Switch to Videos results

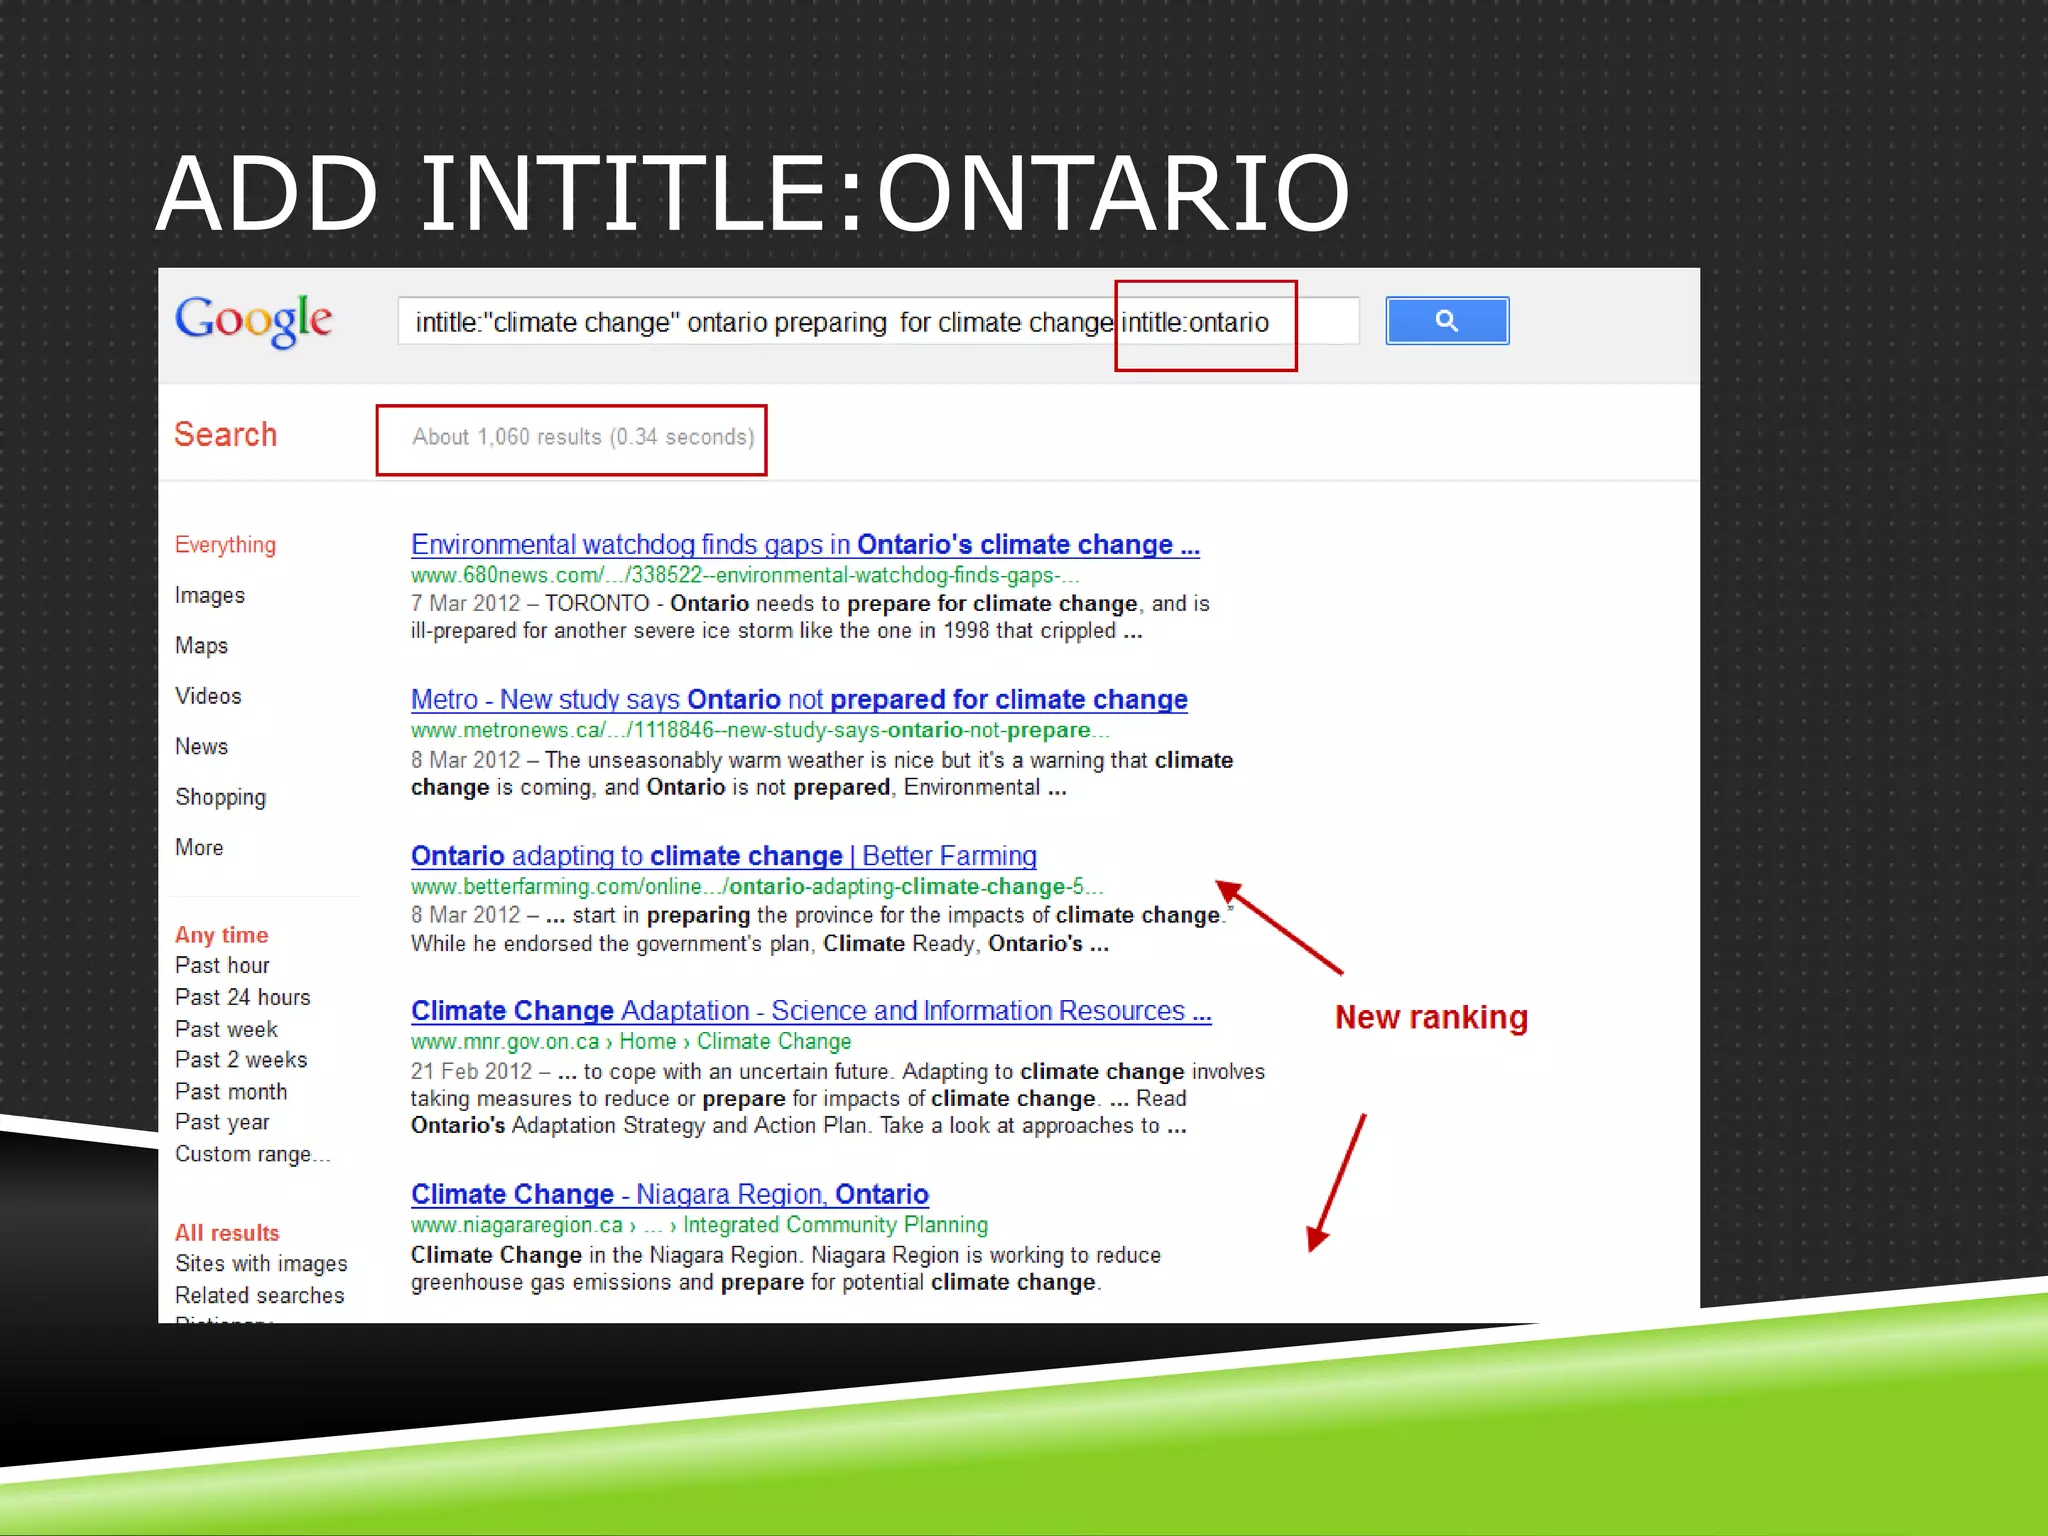[208, 696]
